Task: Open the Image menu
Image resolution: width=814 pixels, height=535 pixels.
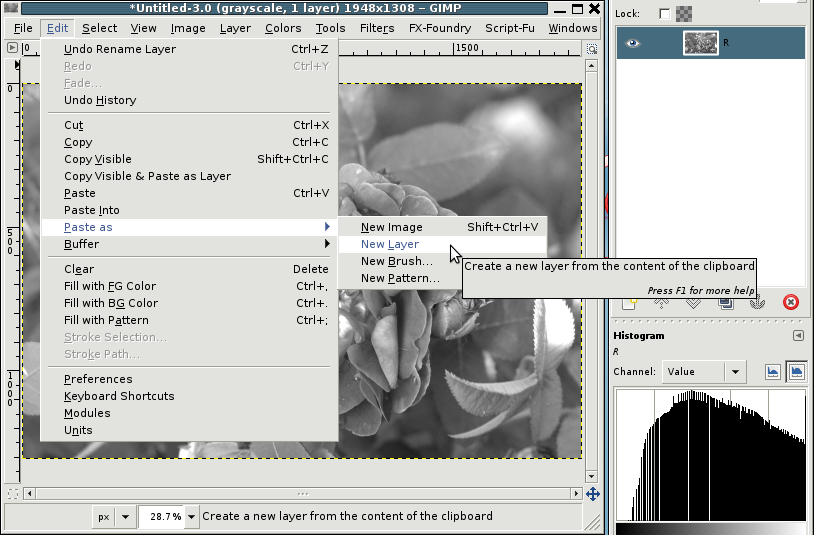Action: coord(188,28)
